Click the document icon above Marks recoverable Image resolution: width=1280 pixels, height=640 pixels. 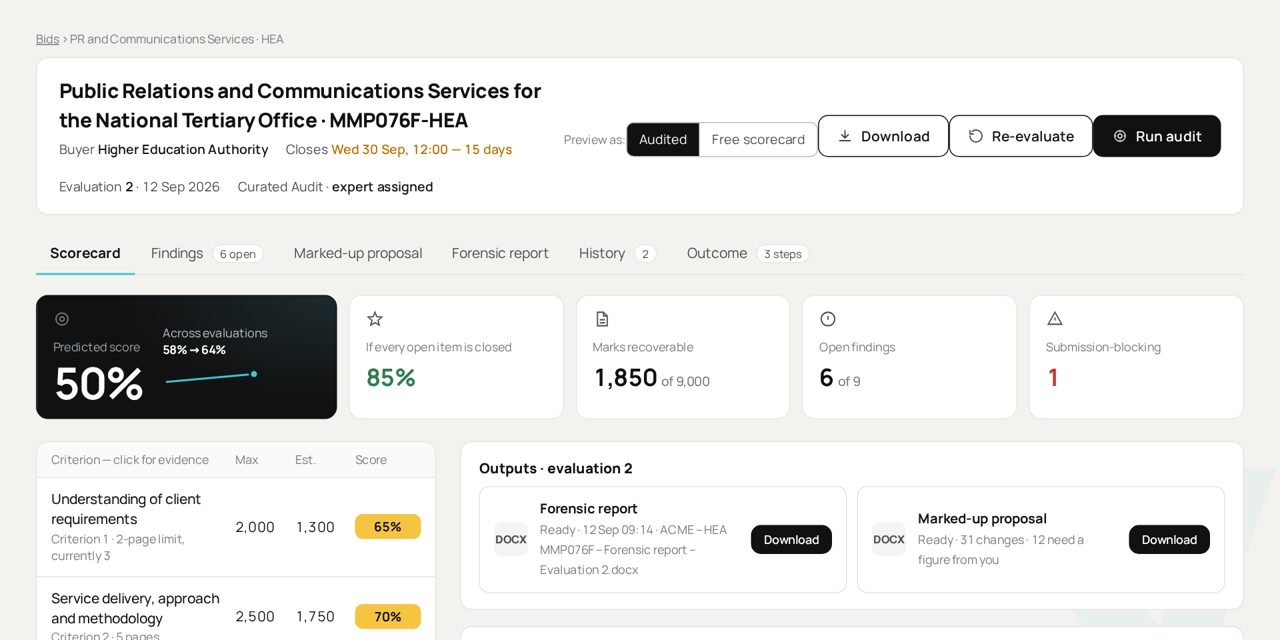(x=602, y=319)
